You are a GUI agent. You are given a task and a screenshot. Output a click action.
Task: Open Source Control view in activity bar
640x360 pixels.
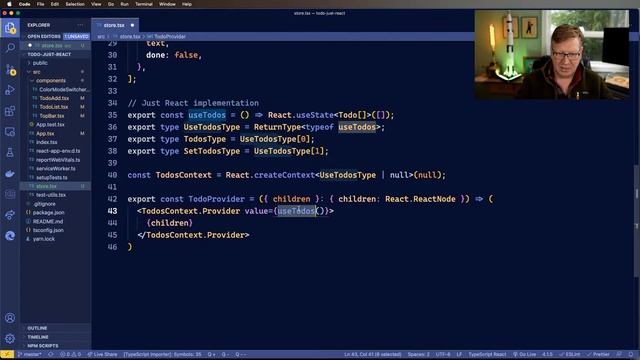[x=10, y=69]
